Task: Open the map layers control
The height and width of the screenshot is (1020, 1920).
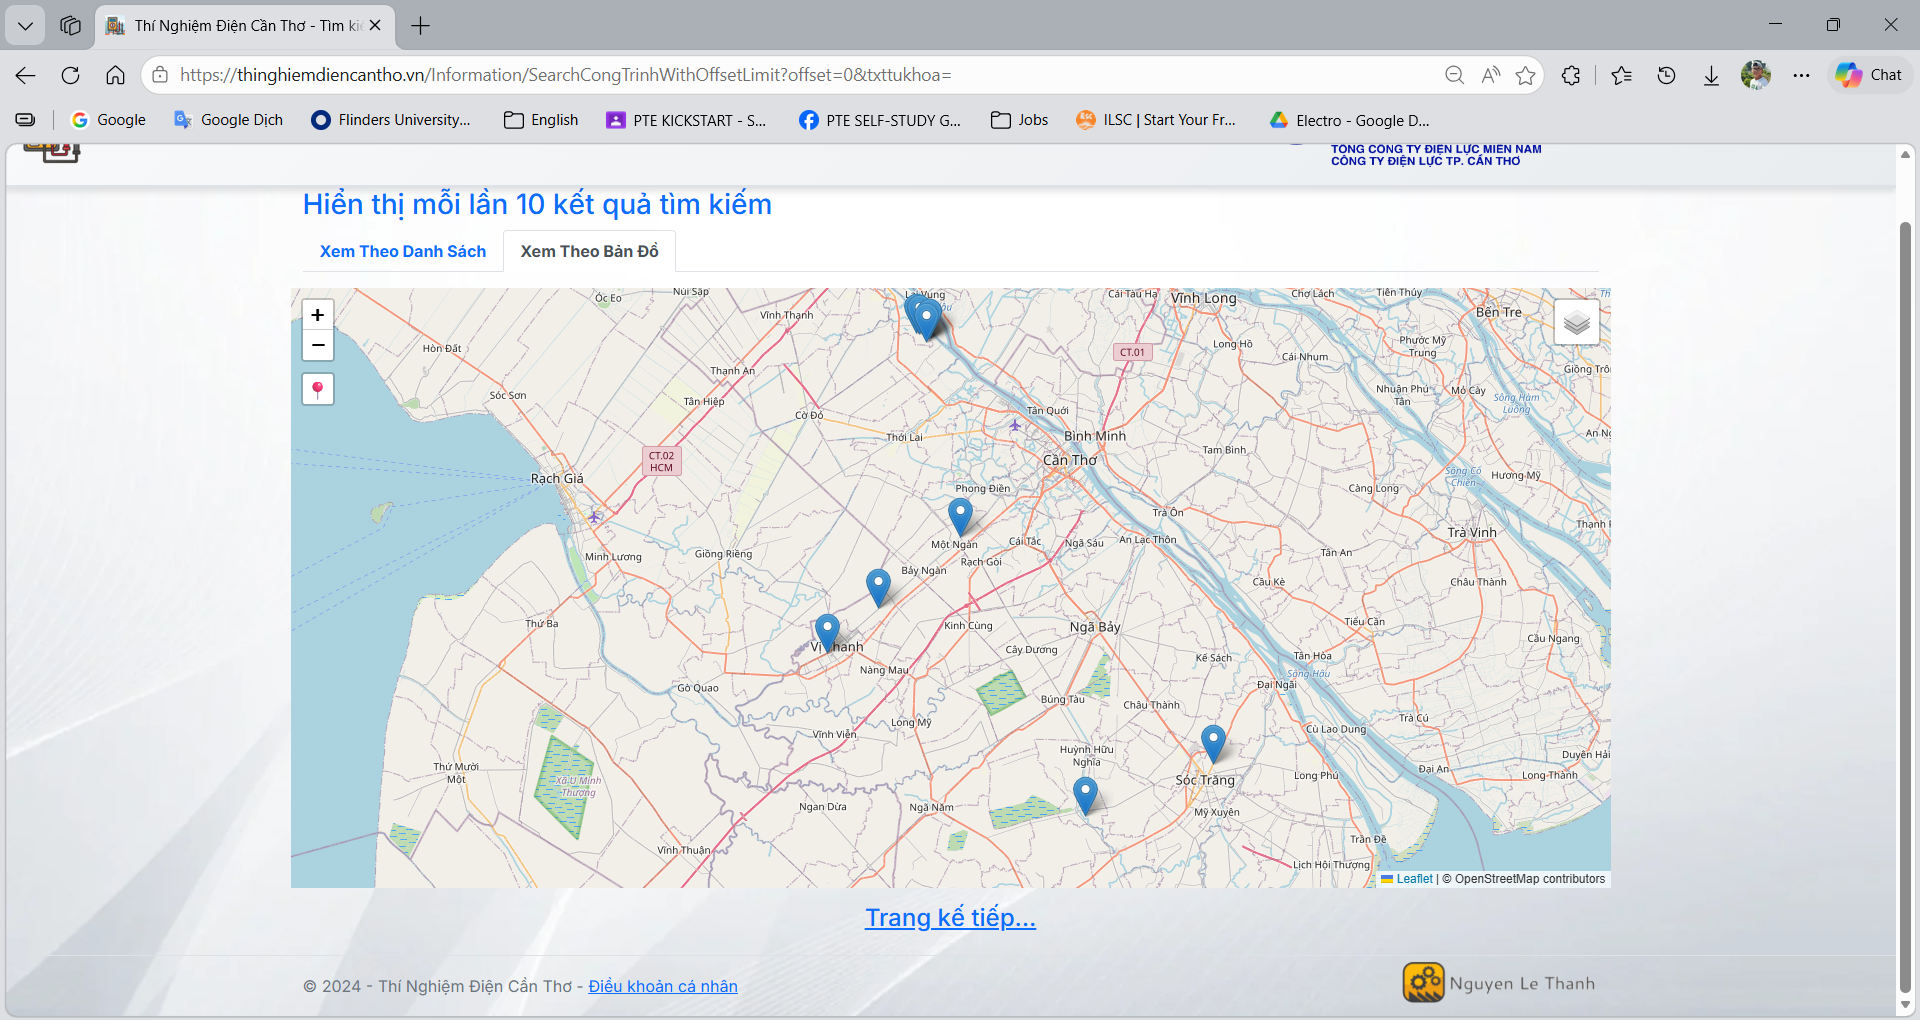Action: [x=1576, y=322]
